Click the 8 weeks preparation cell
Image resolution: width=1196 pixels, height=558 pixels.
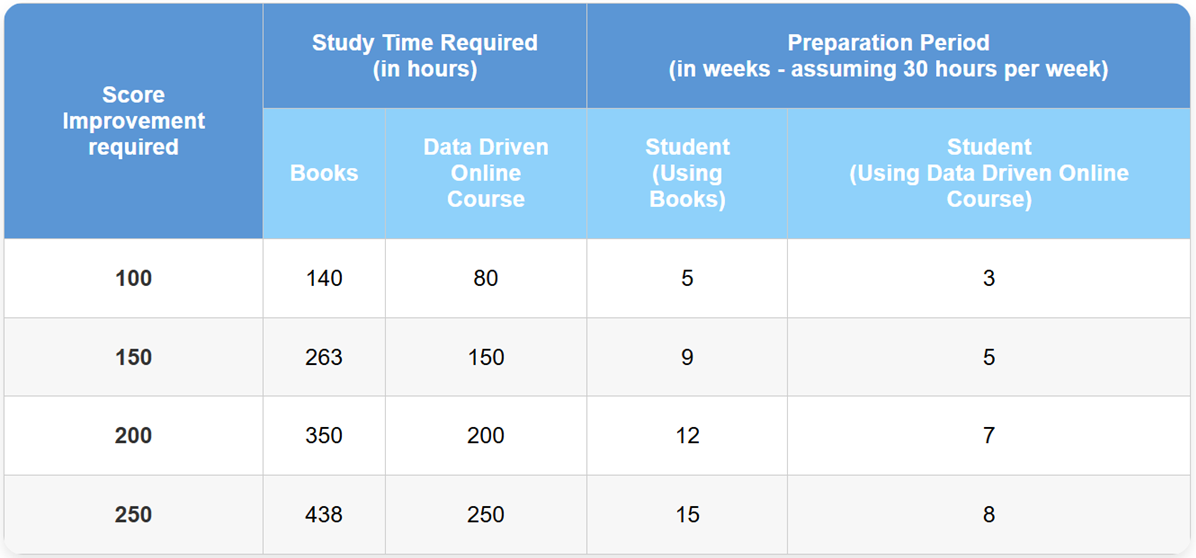click(x=988, y=515)
